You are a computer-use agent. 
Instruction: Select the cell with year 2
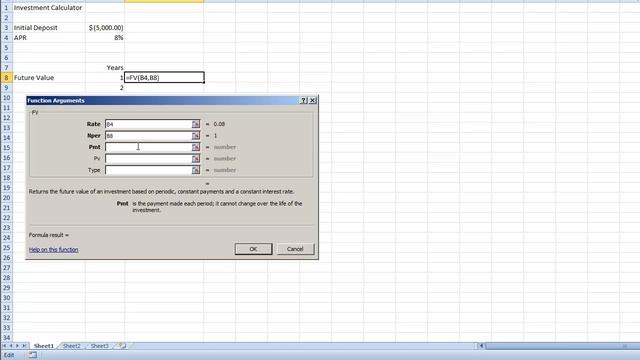click(105, 88)
